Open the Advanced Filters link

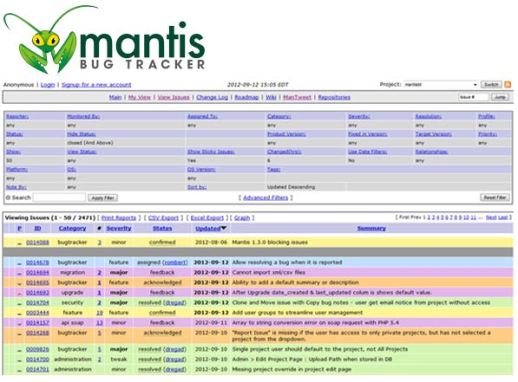click(x=265, y=198)
